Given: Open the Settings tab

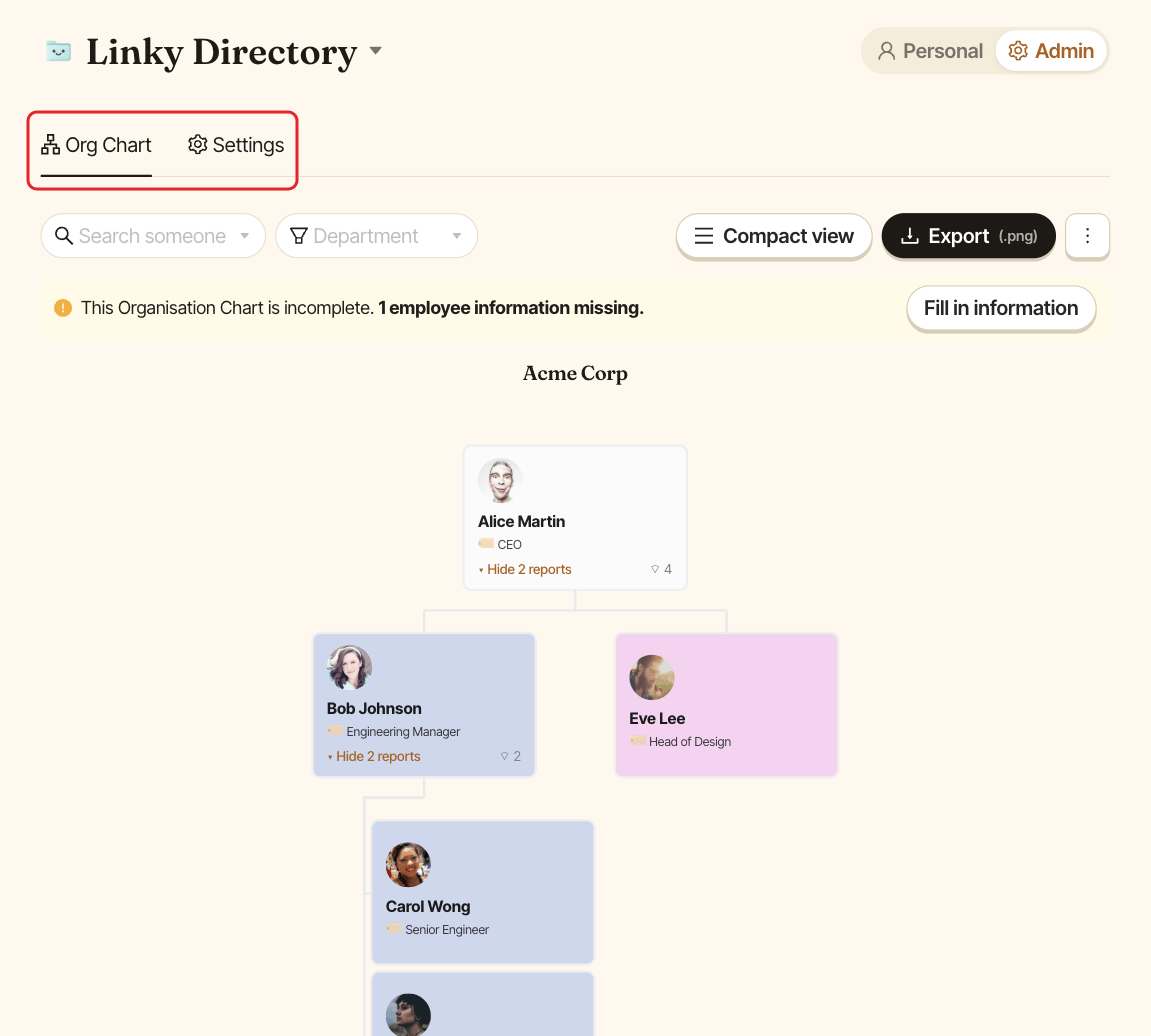Looking at the screenshot, I should [x=236, y=145].
